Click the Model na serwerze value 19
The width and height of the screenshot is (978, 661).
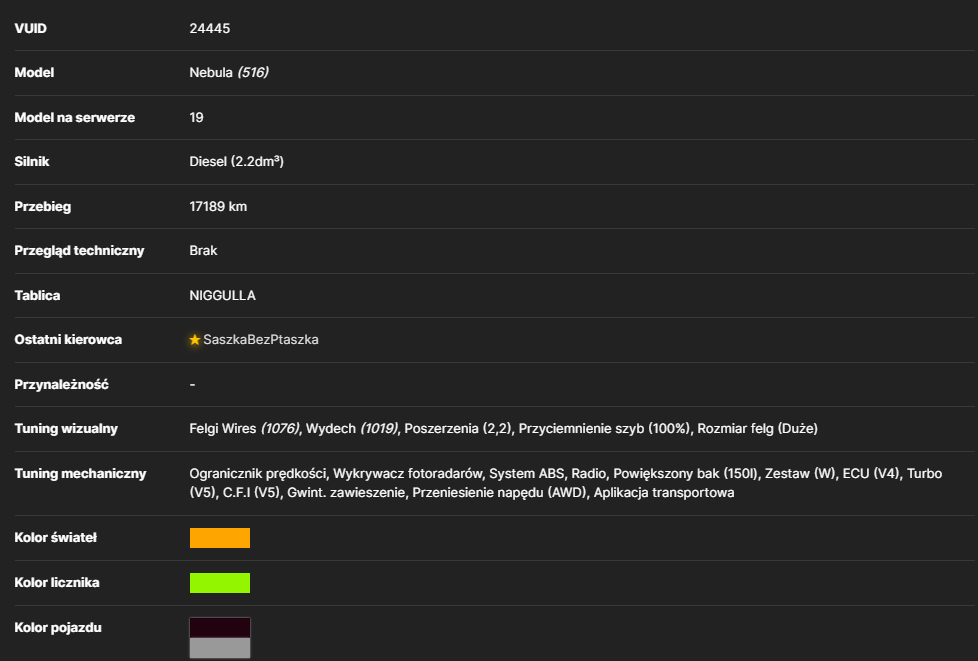point(196,118)
